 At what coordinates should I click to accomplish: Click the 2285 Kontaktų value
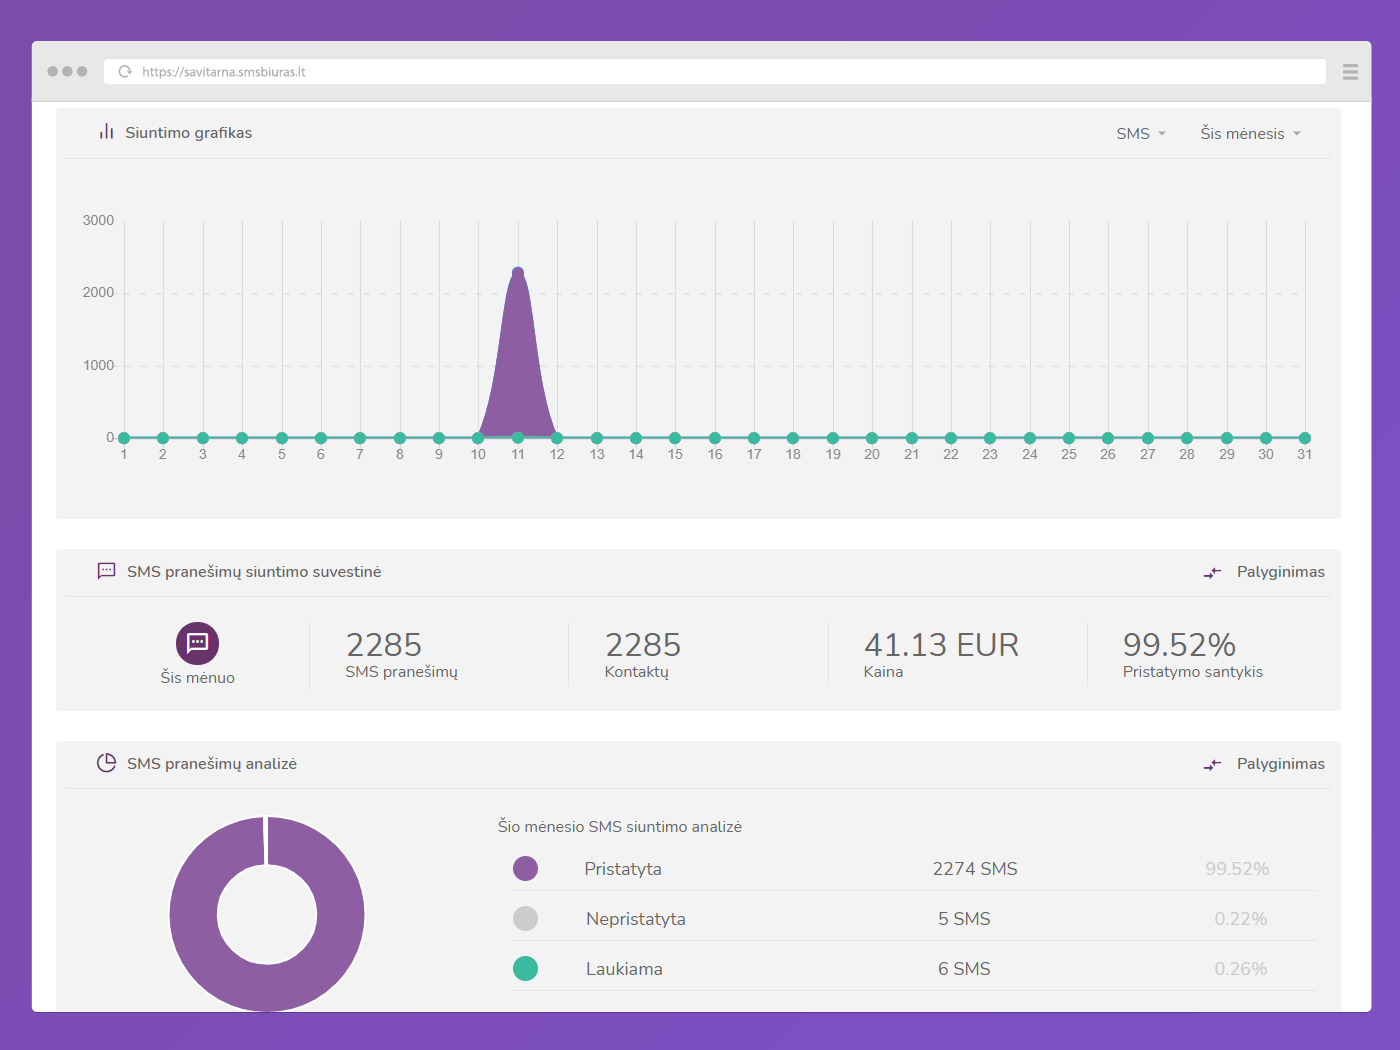(x=643, y=645)
